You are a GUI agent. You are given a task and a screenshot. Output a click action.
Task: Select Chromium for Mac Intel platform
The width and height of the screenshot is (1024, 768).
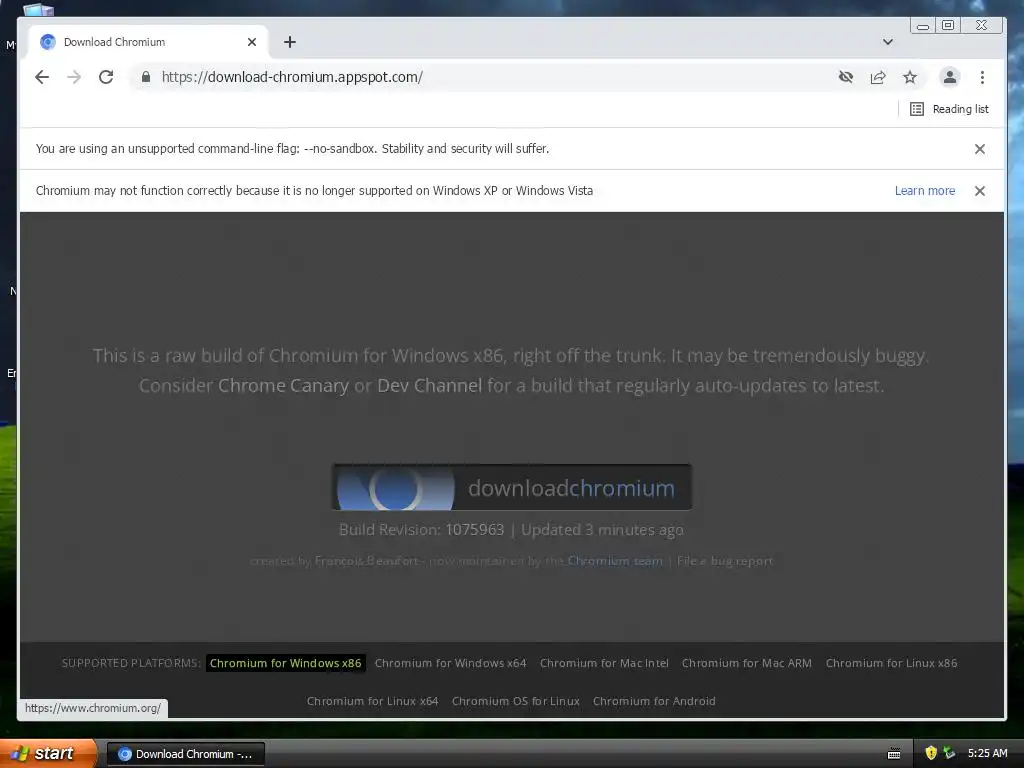click(x=604, y=663)
